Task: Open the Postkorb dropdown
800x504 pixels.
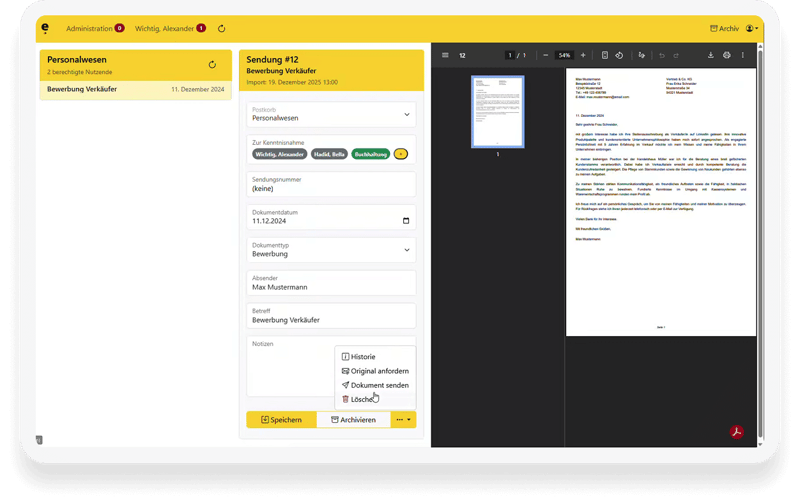Action: 331,115
